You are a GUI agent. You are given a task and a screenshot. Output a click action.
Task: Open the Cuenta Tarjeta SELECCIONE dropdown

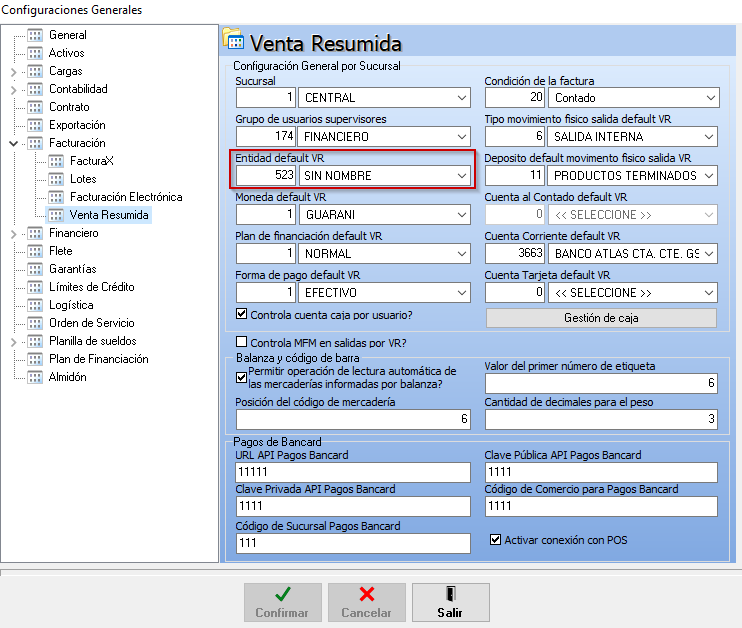(x=709, y=293)
